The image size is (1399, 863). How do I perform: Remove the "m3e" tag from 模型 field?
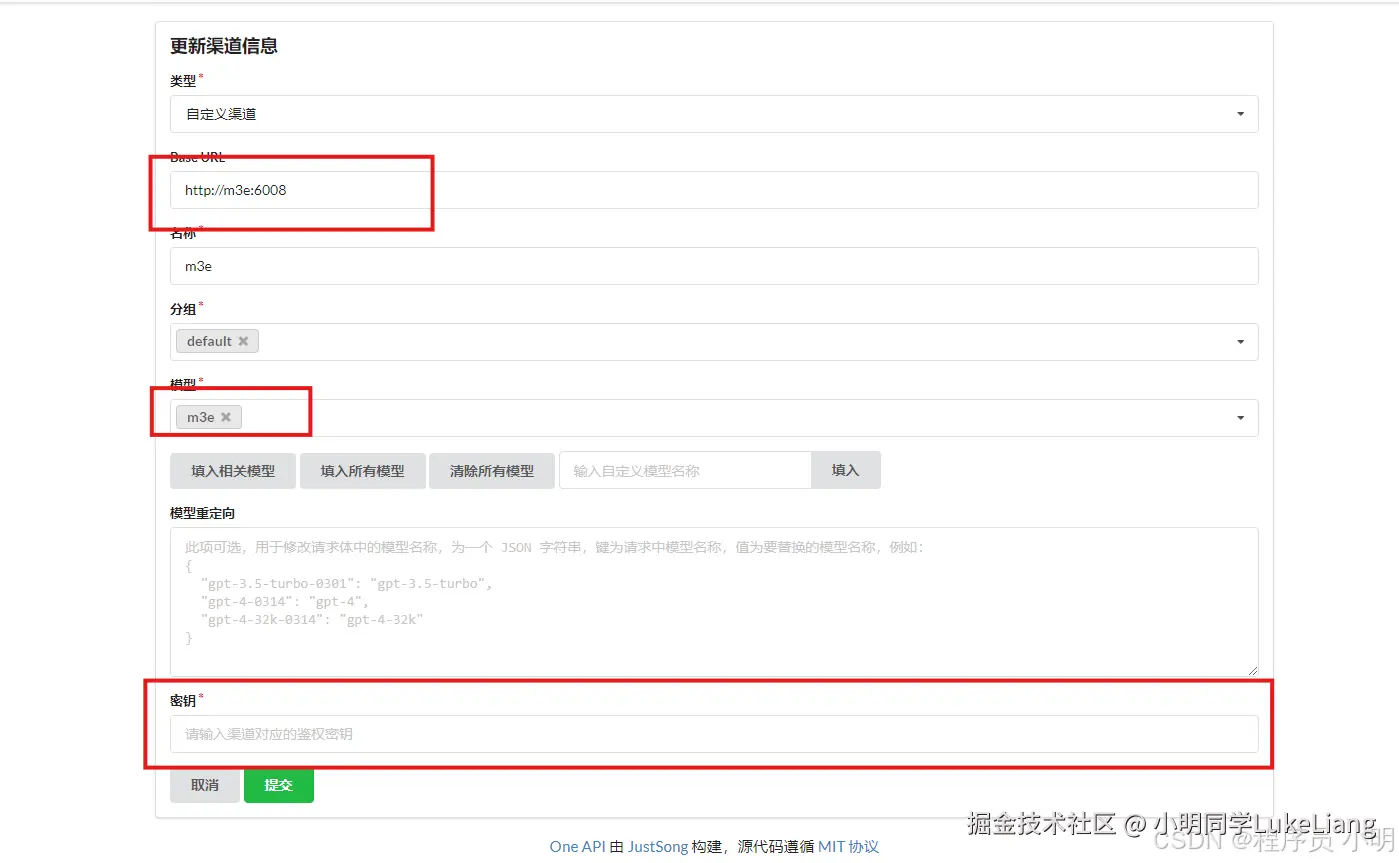pyautogui.click(x=226, y=417)
